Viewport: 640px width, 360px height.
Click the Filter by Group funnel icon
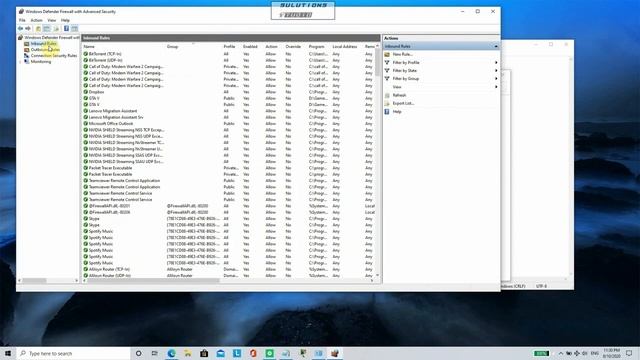point(387,78)
